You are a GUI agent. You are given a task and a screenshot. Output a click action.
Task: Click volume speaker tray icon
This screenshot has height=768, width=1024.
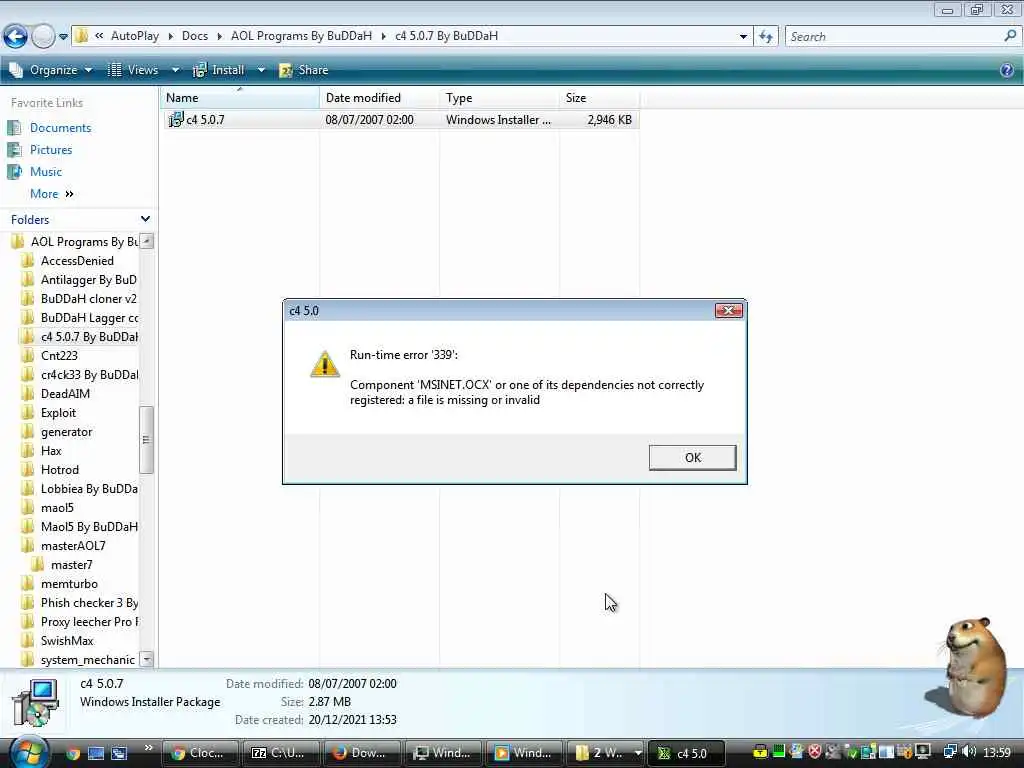point(969,752)
